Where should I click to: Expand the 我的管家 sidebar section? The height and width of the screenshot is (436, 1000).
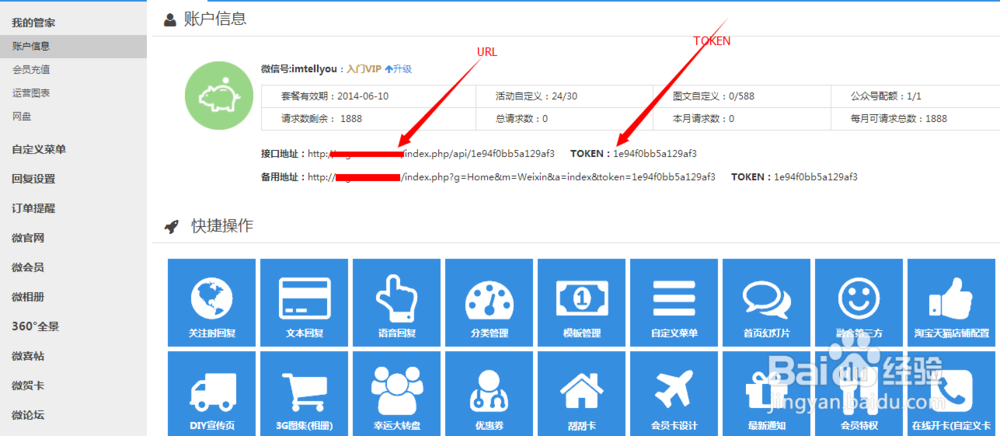[x=33, y=22]
